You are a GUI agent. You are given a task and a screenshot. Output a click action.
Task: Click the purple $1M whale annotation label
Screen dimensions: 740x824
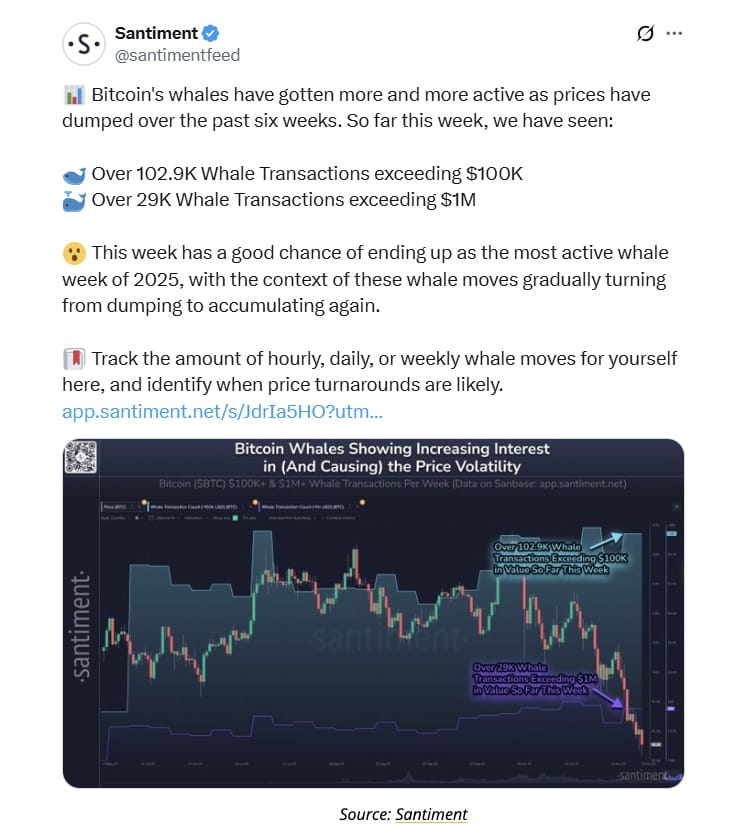535,678
